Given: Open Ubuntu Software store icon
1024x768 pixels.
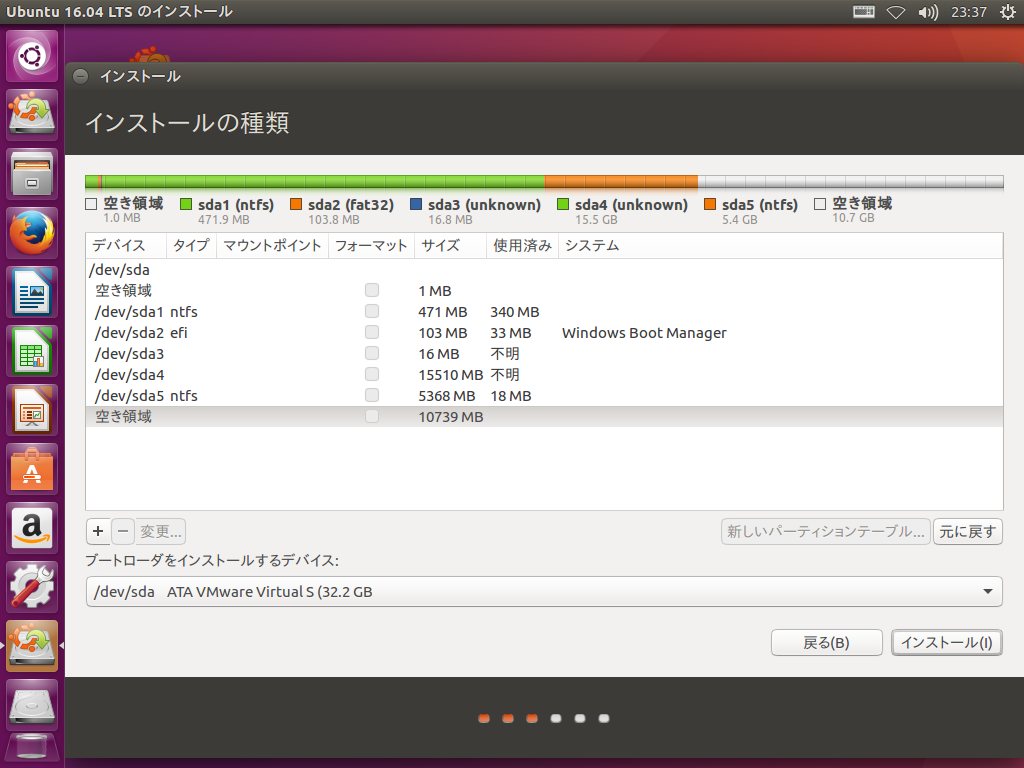Looking at the screenshot, I should point(32,469).
